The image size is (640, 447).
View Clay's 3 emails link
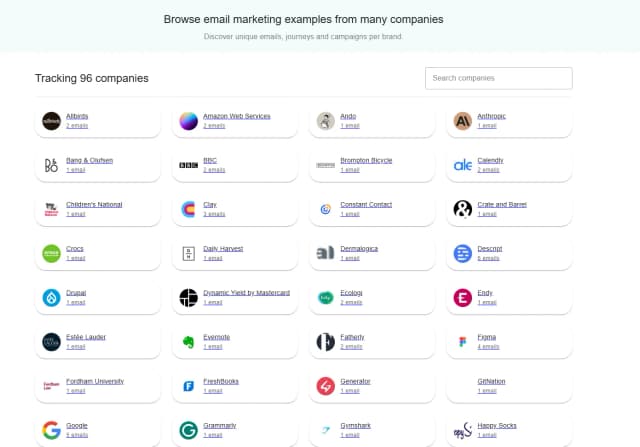(214, 214)
